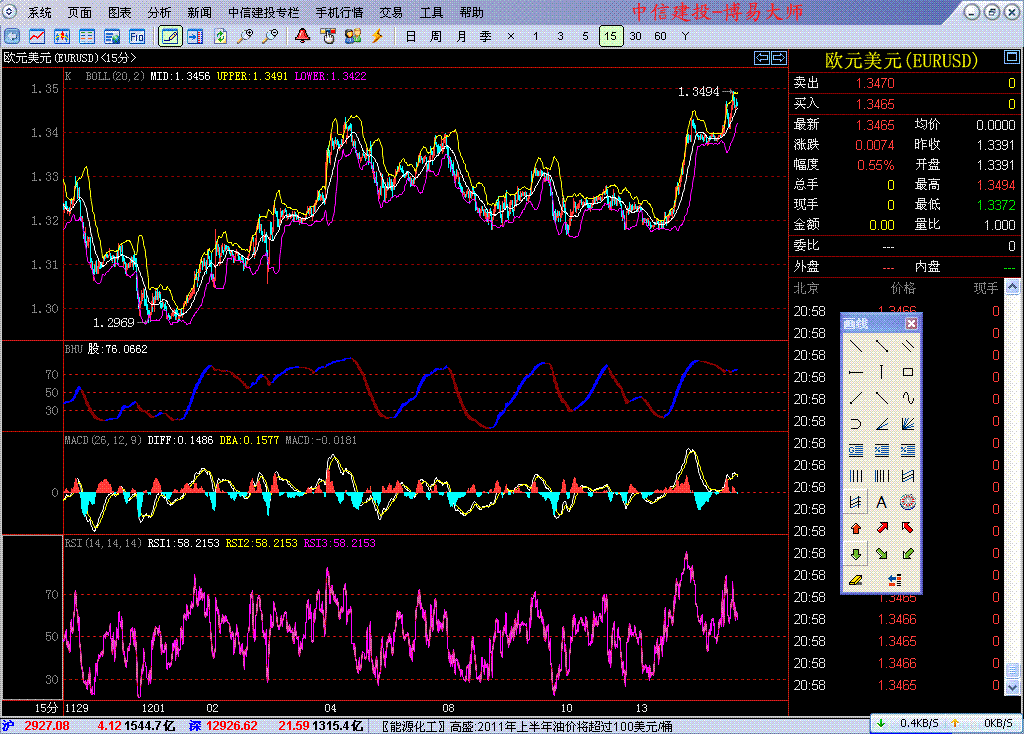The width and height of the screenshot is (1024, 734).
Task: Select the sine wave curve drawing tool
Action: coord(908,398)
